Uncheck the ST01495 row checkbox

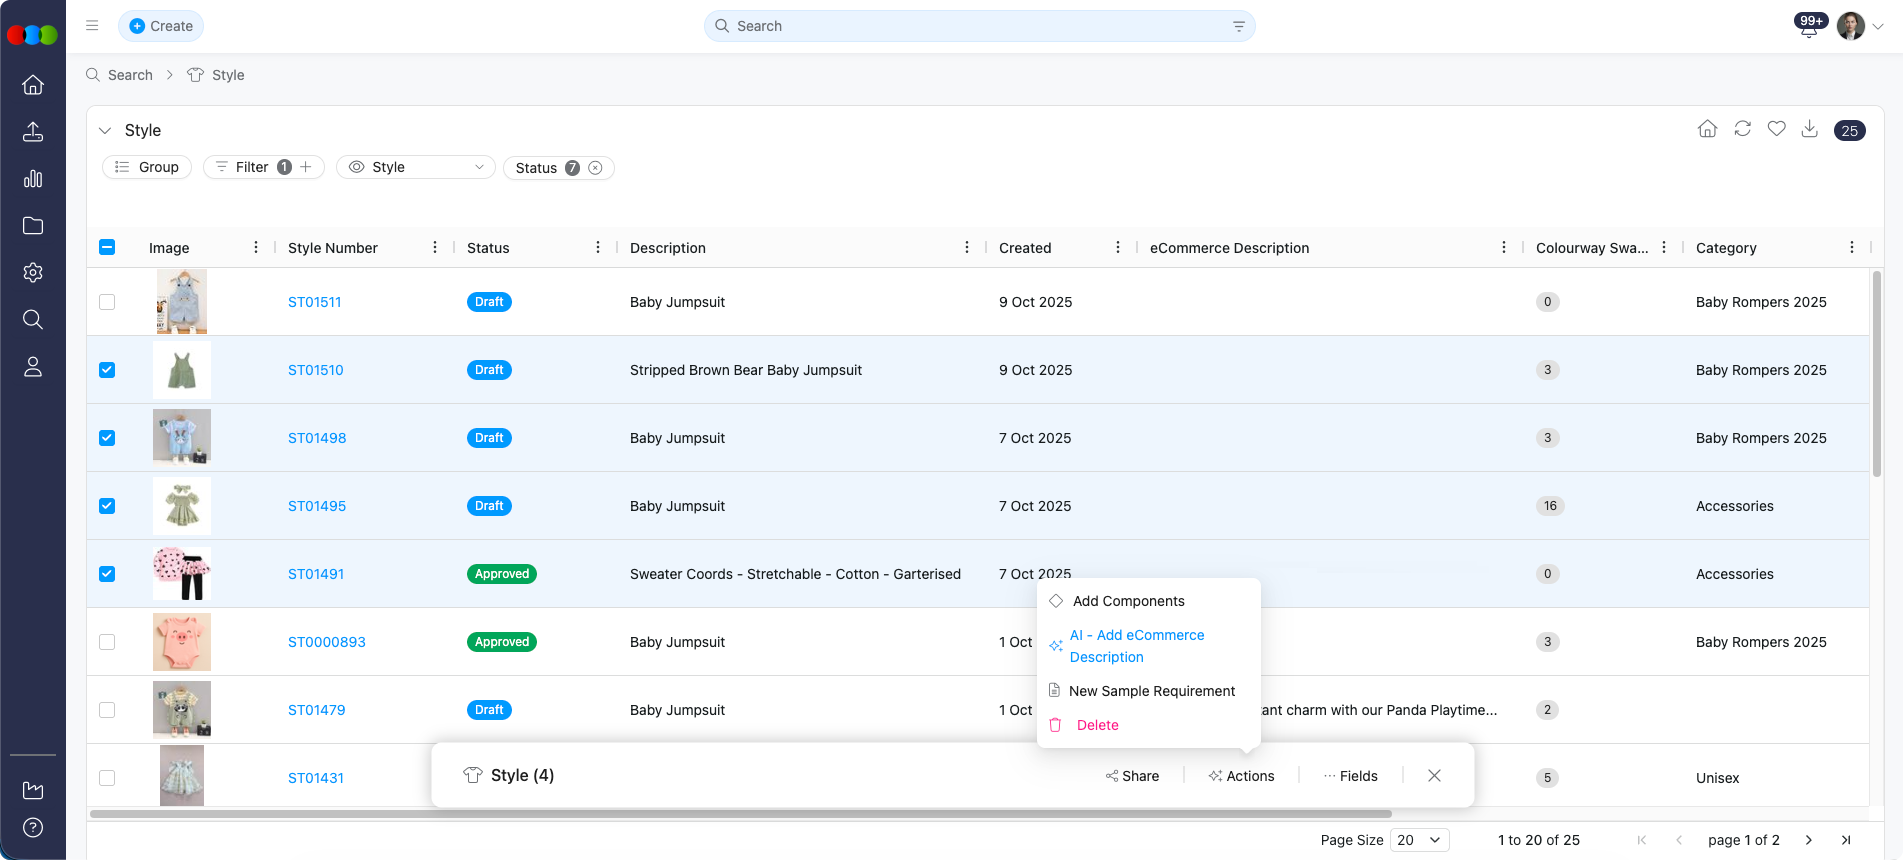[107, 506]
